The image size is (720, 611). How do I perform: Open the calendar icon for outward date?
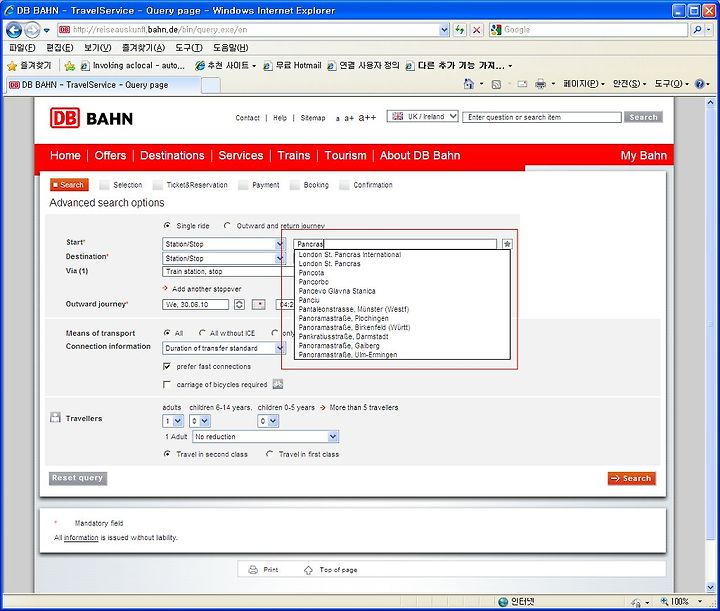pyautogui.click(x=259, y=304)
